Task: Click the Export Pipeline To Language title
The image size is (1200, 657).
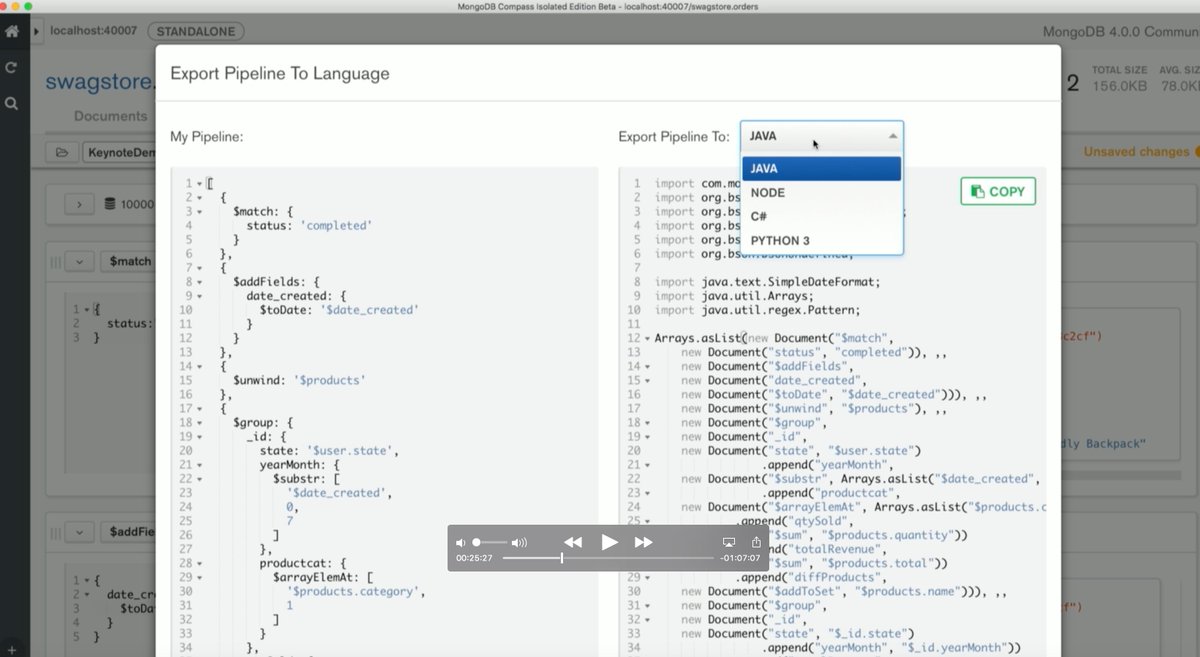Action: click(x=280, y=73)
